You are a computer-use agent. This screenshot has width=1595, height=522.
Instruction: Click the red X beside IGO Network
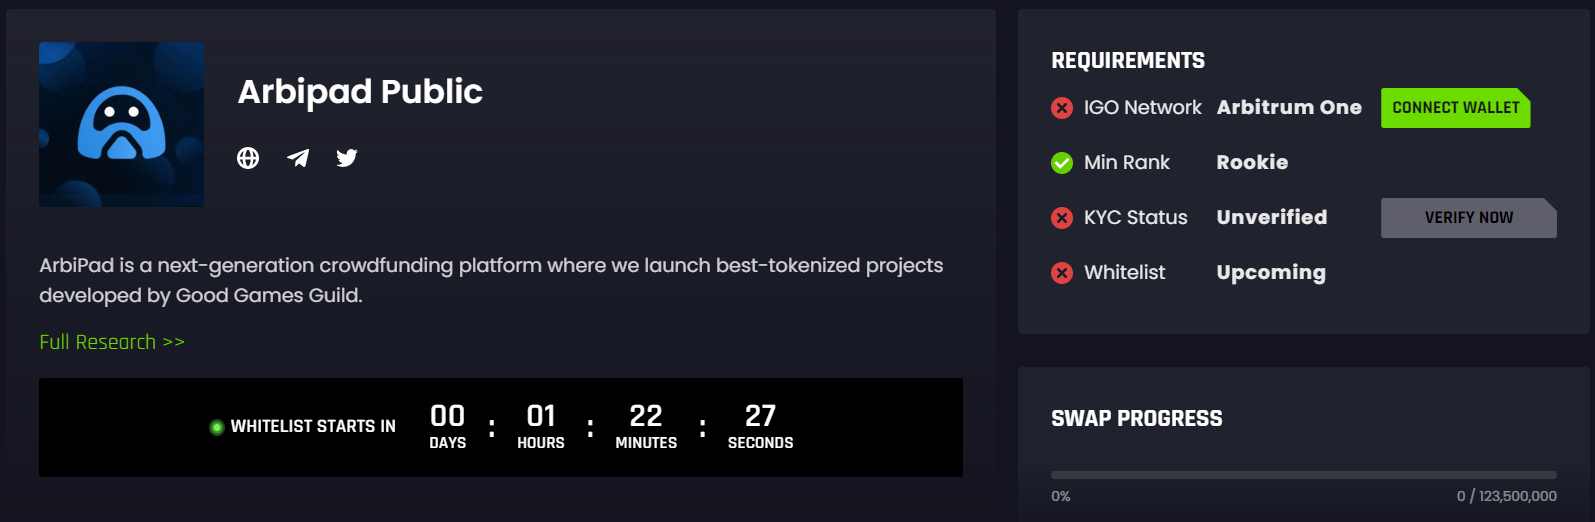(1062, 108)
